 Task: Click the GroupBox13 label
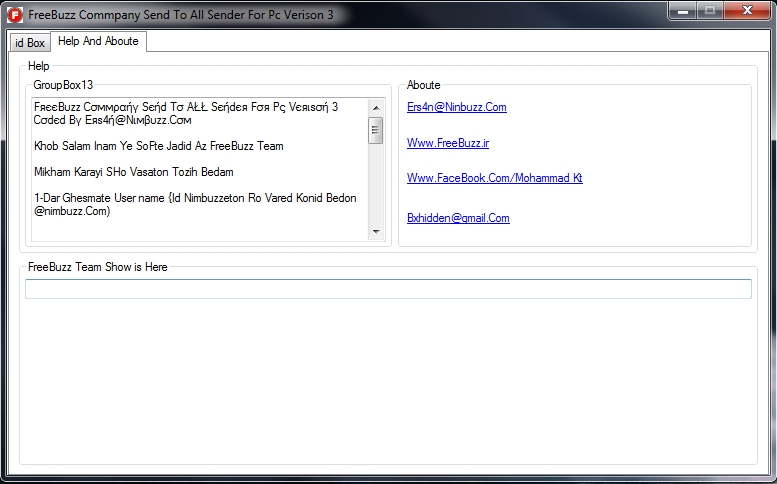pyautogui.click(x=63, y=85)
